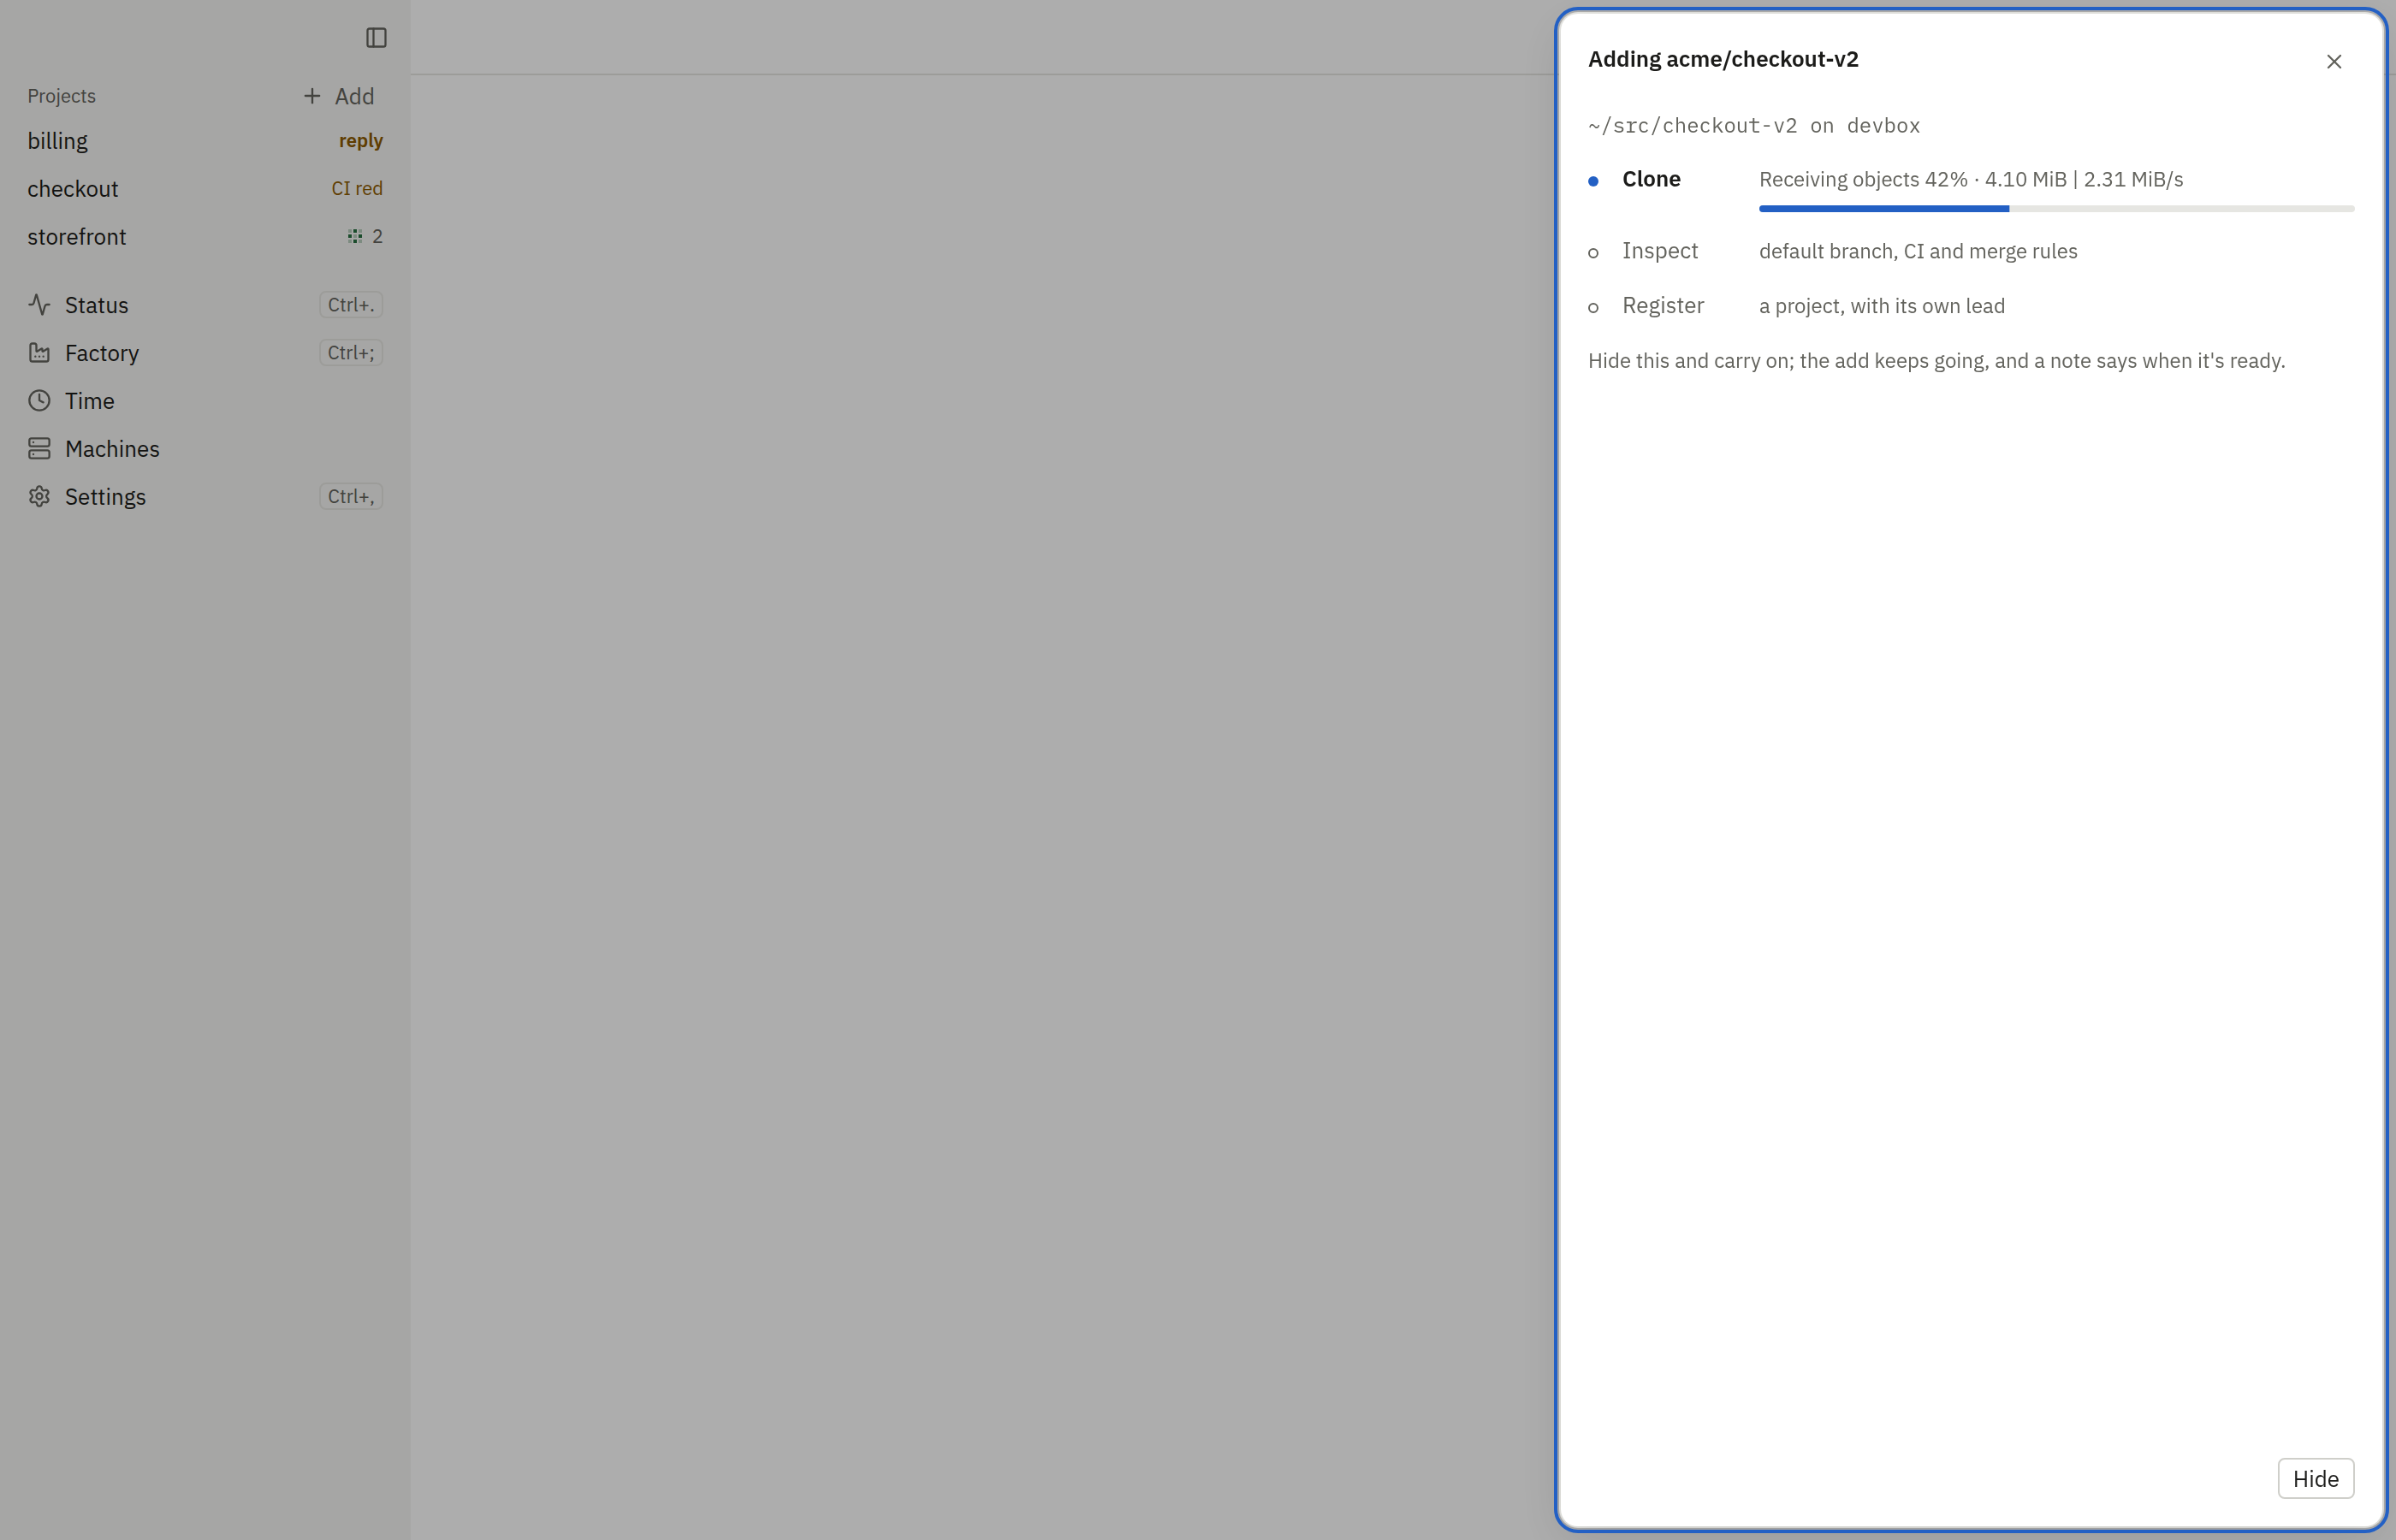This screenshot has height=1540, width=2396.
Task: Open the Status page
Action: (205, 305)
